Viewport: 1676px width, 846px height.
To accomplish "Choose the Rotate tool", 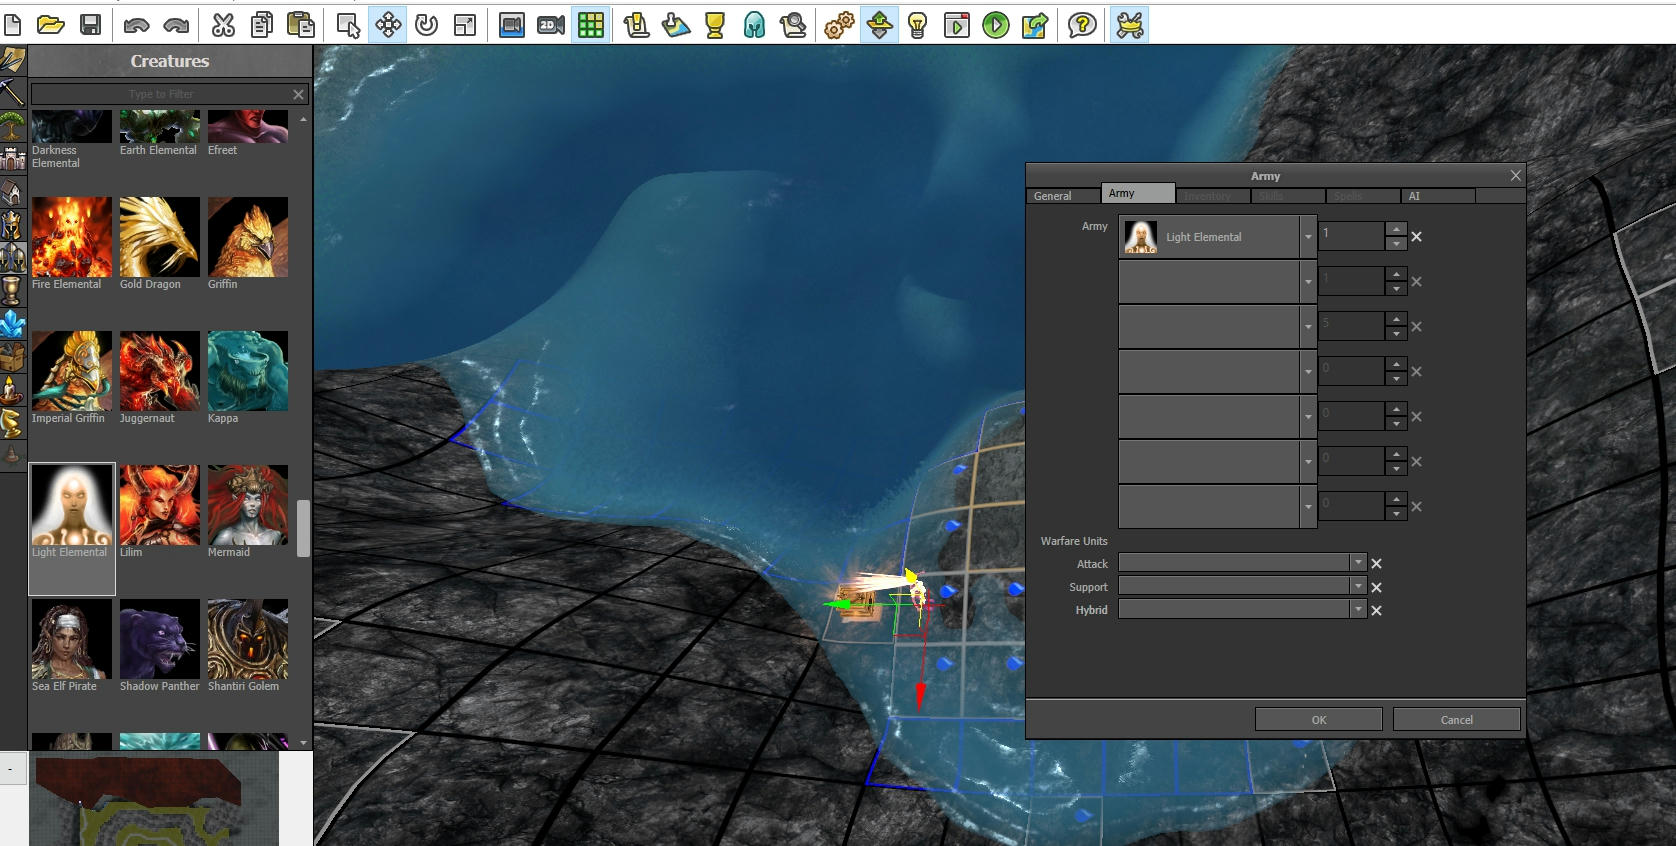I will pos(426,25).
